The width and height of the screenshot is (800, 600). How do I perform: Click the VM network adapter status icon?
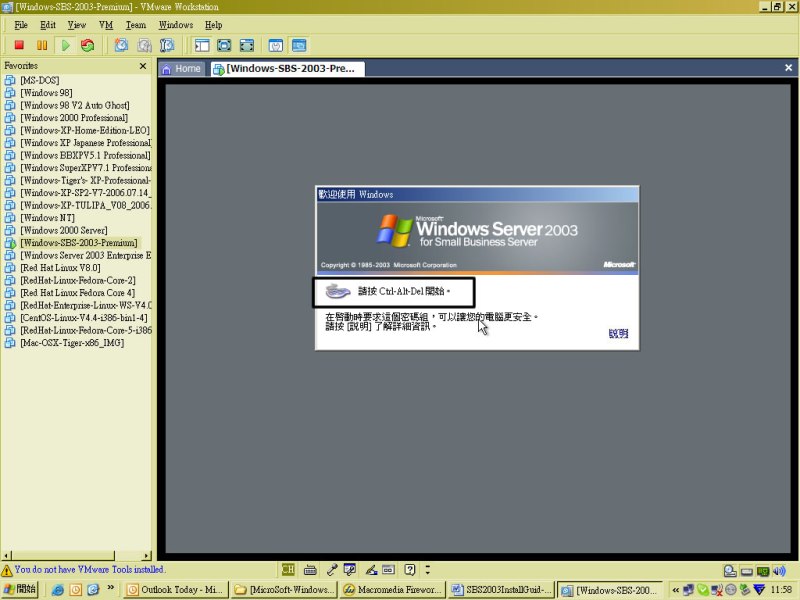pyautogui.click(x=763, y=571)
